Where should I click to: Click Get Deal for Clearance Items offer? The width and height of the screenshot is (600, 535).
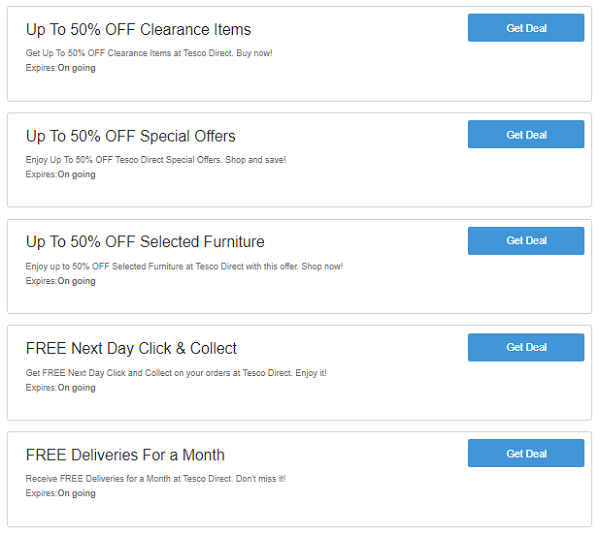point(526,28)
